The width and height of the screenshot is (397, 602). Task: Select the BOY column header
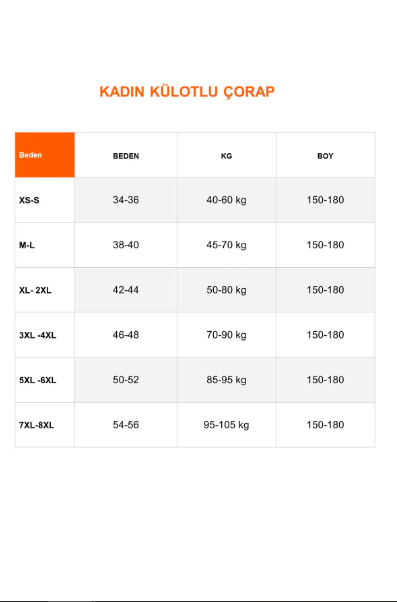325,156
